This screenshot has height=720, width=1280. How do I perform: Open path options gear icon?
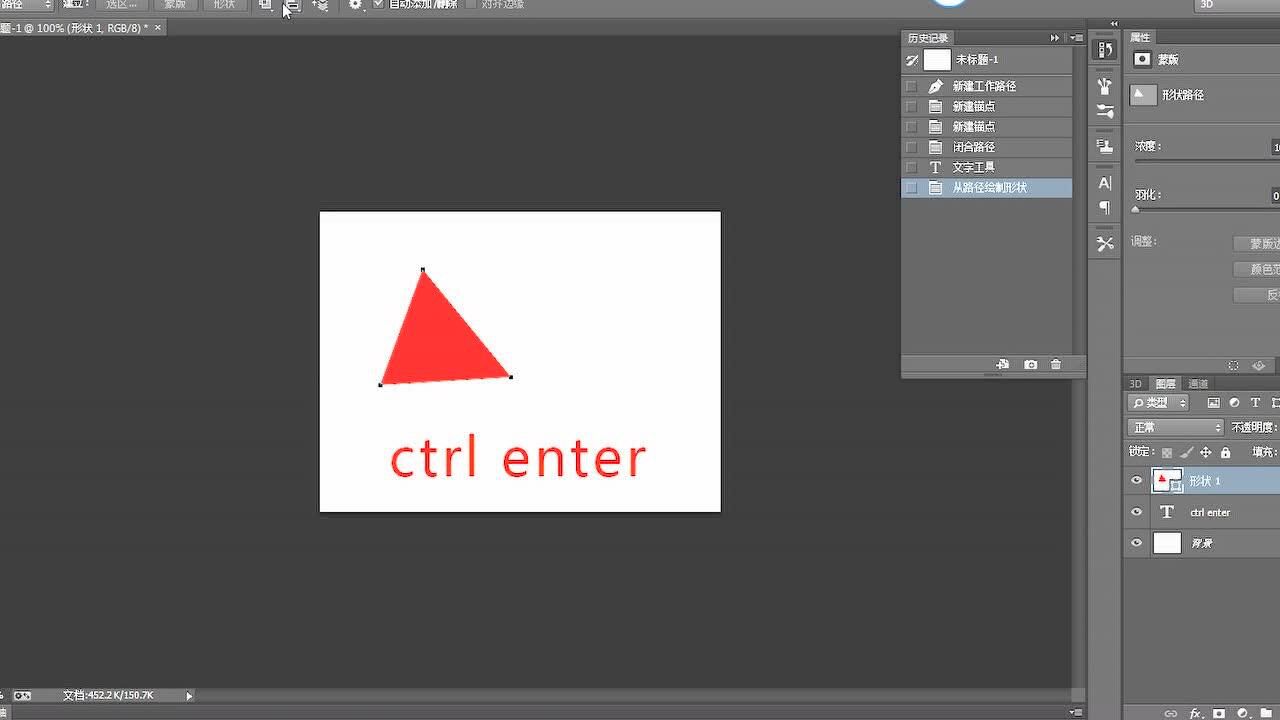click(355, 5)
